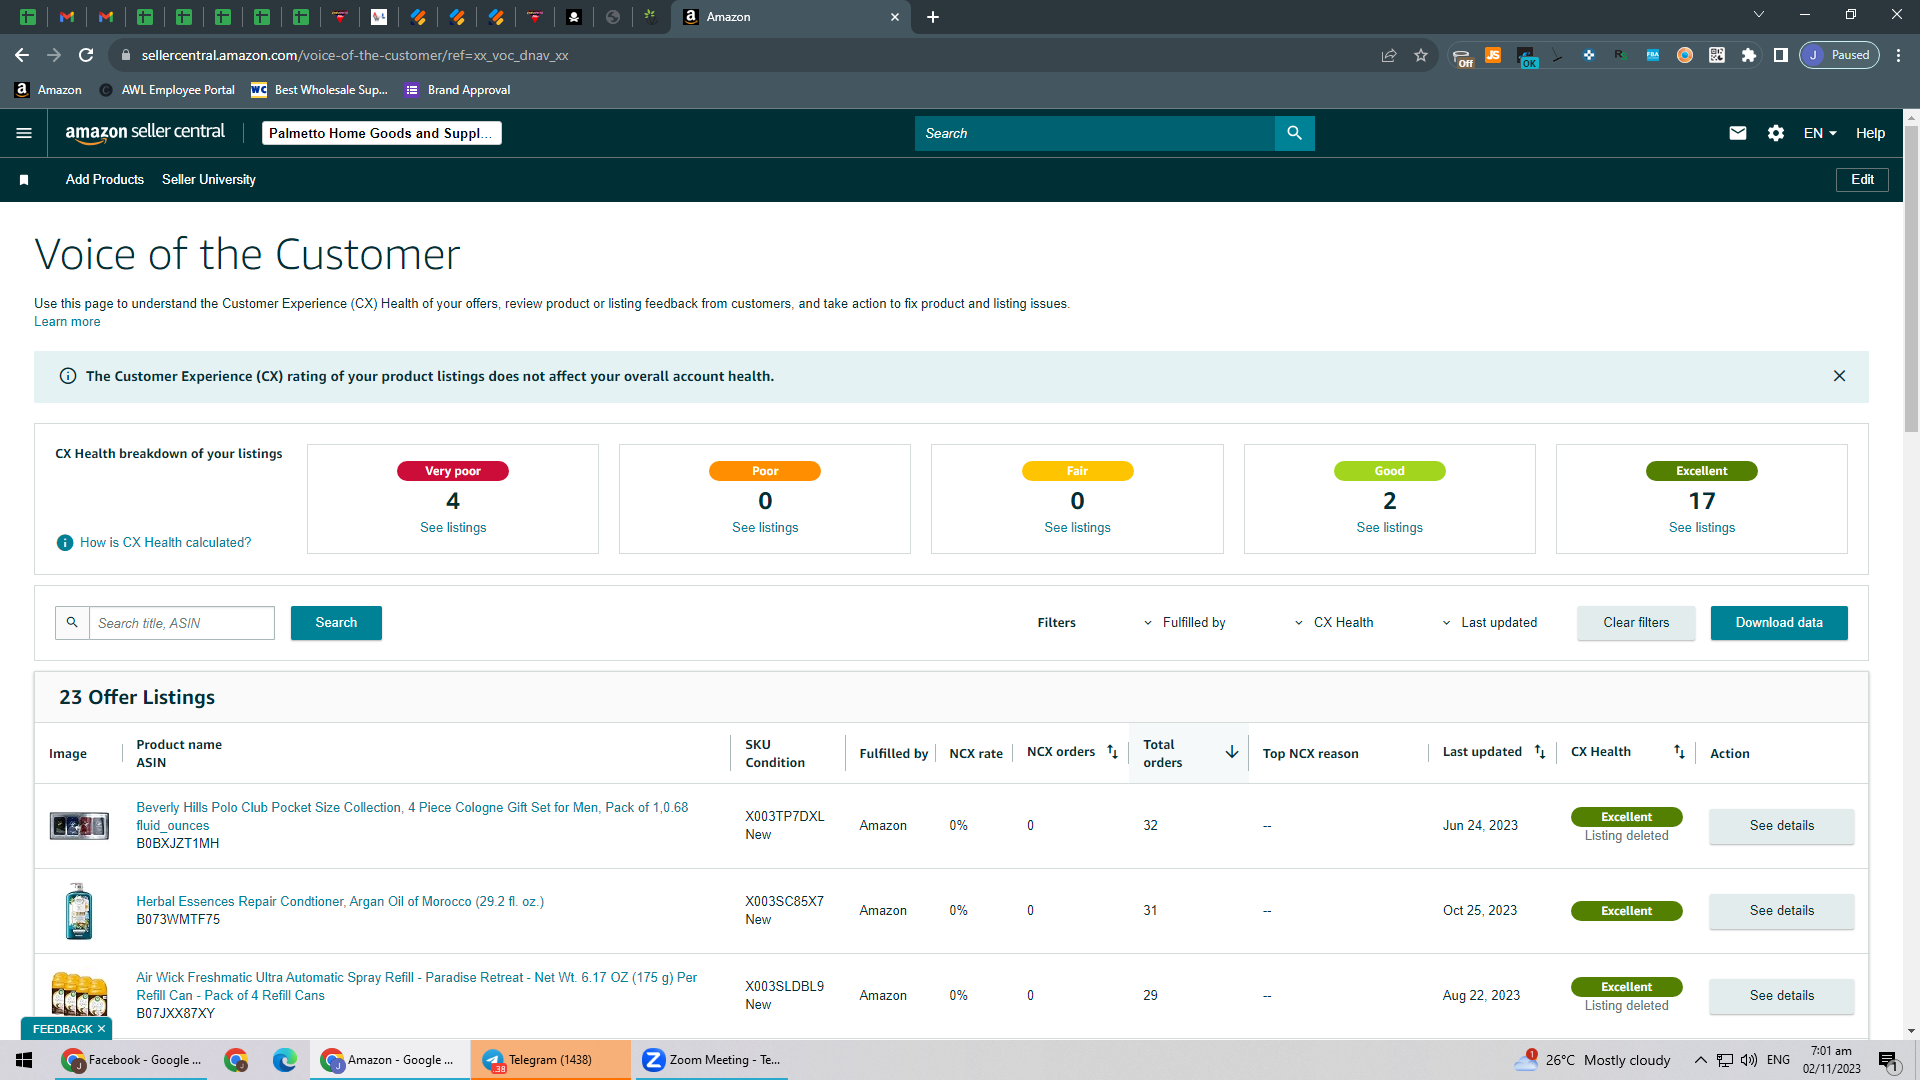1920x1080 pixels.
Task: Share this page from the address bar
Action: 1389,55
